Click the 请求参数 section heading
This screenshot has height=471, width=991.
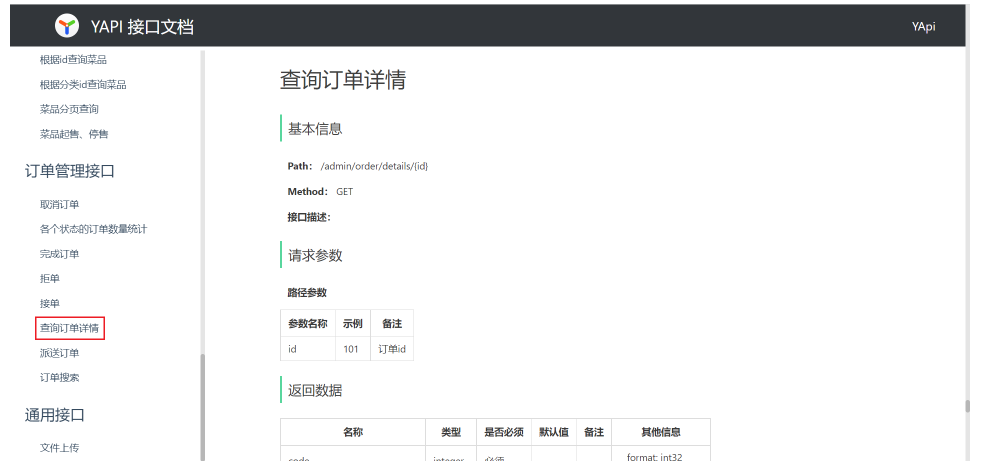click(315, 255)
